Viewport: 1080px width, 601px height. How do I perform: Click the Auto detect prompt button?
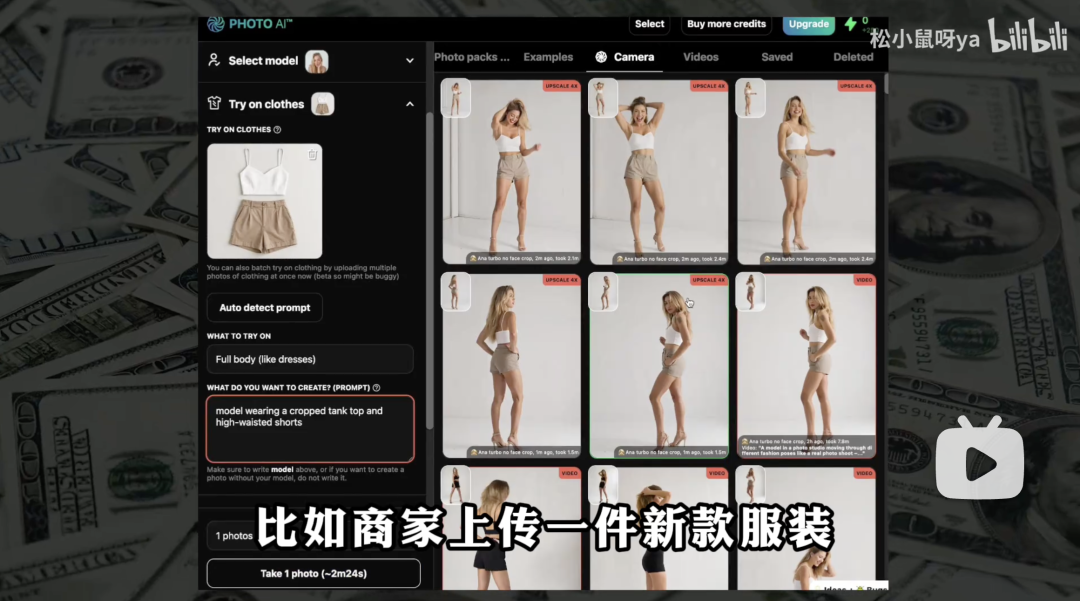264,308
